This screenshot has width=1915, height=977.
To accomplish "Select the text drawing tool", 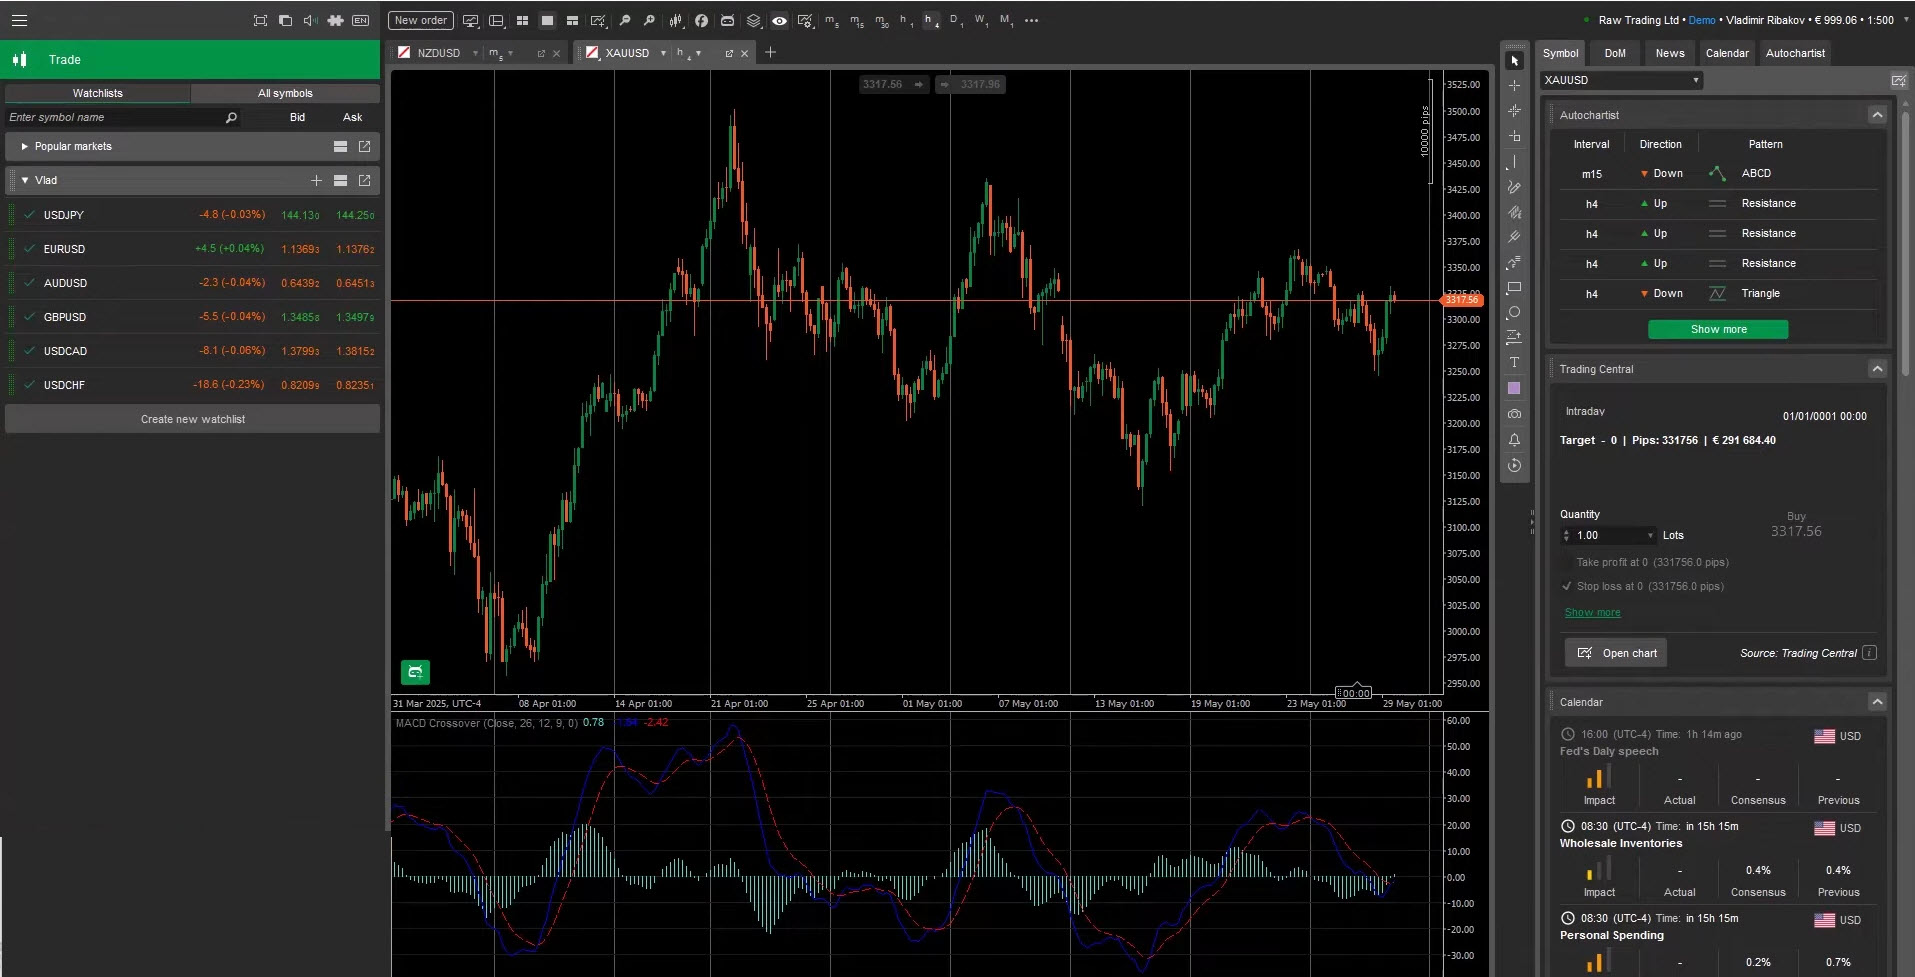I will 1514,363.
